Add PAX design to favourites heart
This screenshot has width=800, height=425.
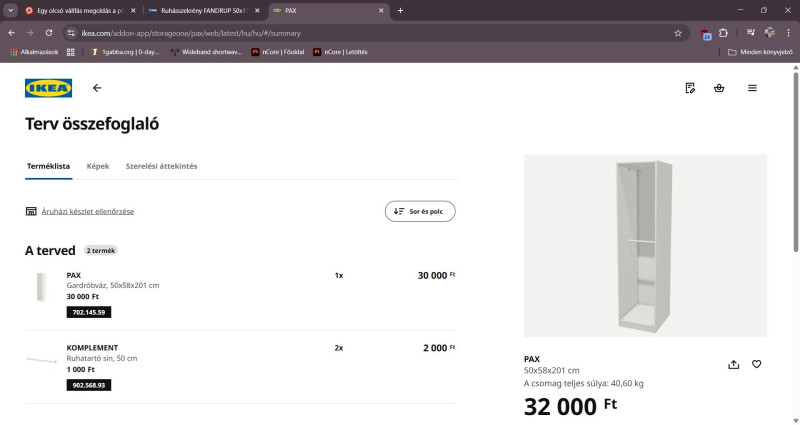click(x=757, y=364)
